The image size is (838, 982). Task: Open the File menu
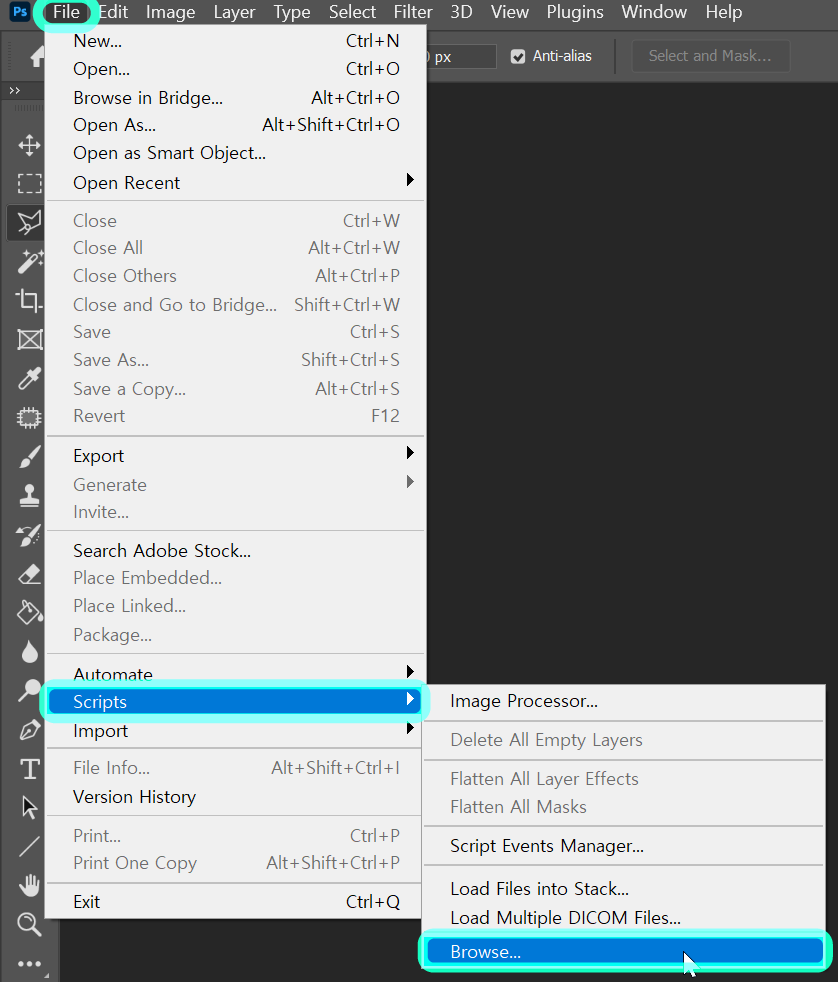66,12
